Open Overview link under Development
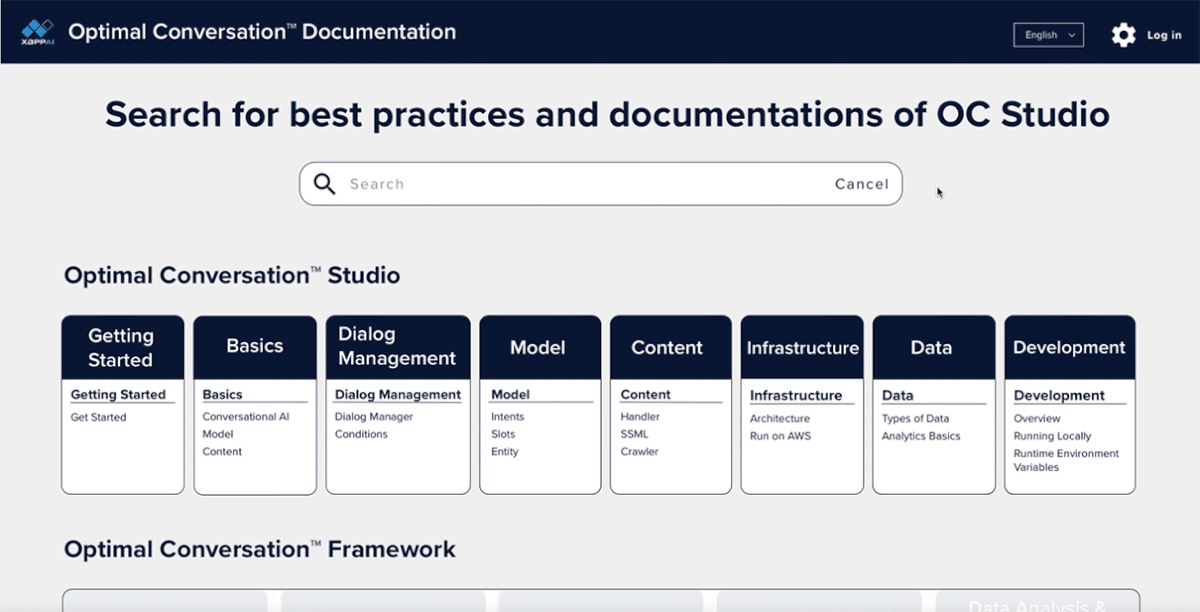Screen dimensions: 1200x612 (x=1037, y=419)
